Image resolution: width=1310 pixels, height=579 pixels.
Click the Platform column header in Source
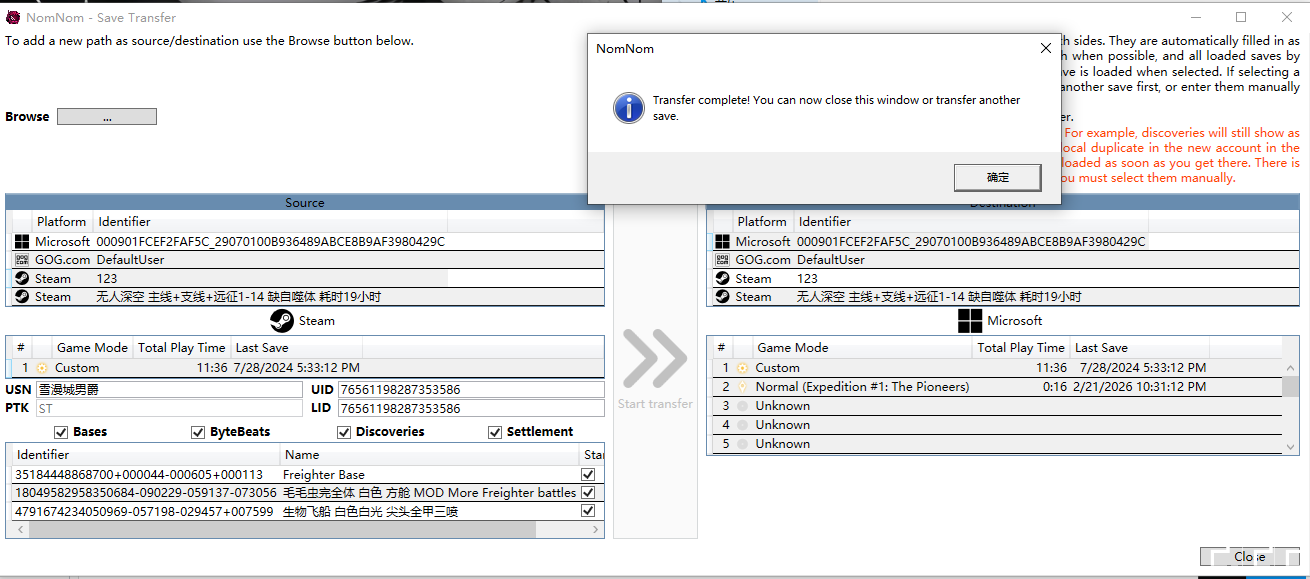(62, 222)
